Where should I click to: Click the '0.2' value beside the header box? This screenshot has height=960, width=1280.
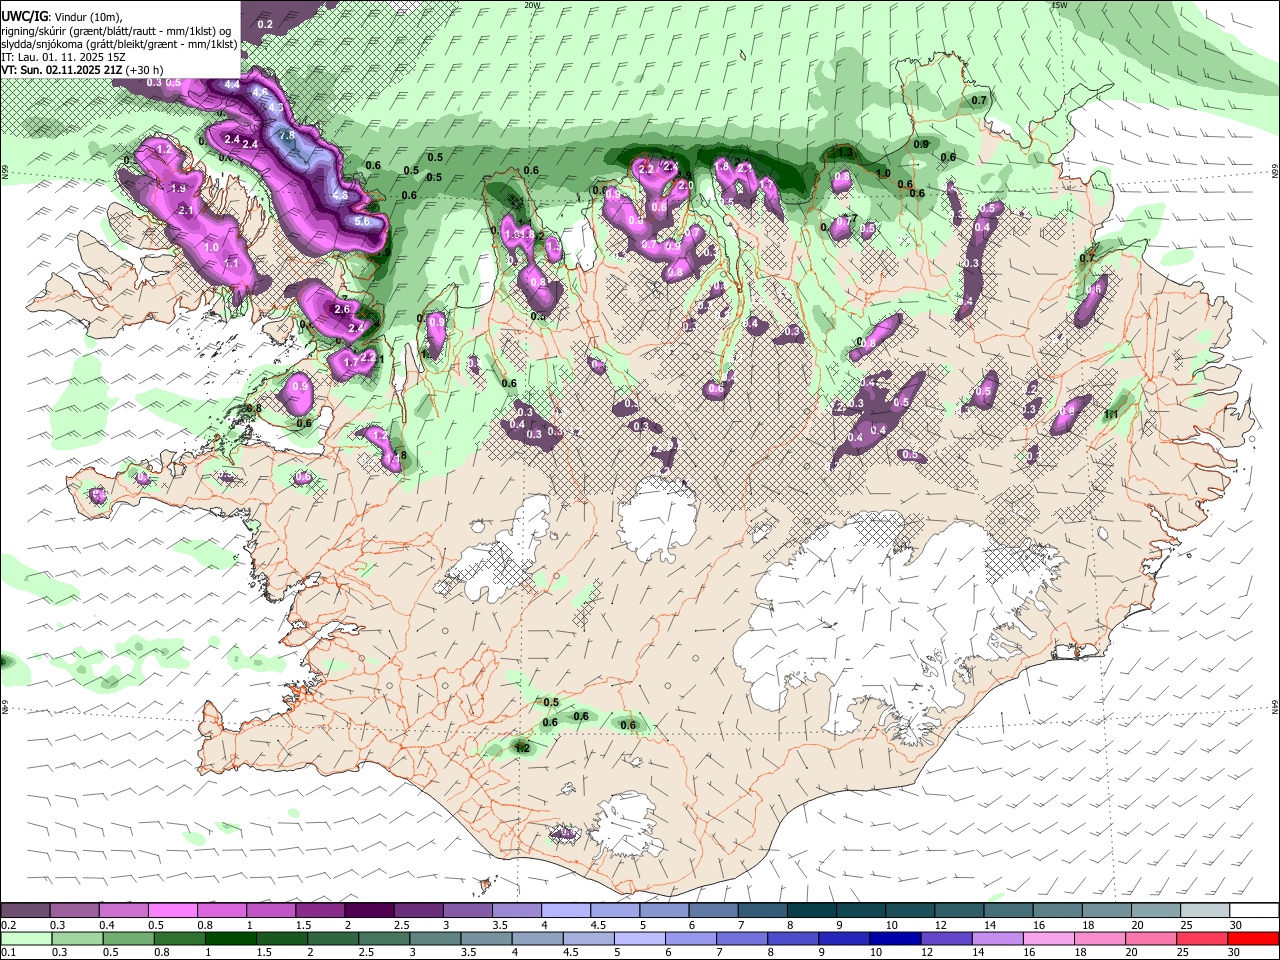265,24
